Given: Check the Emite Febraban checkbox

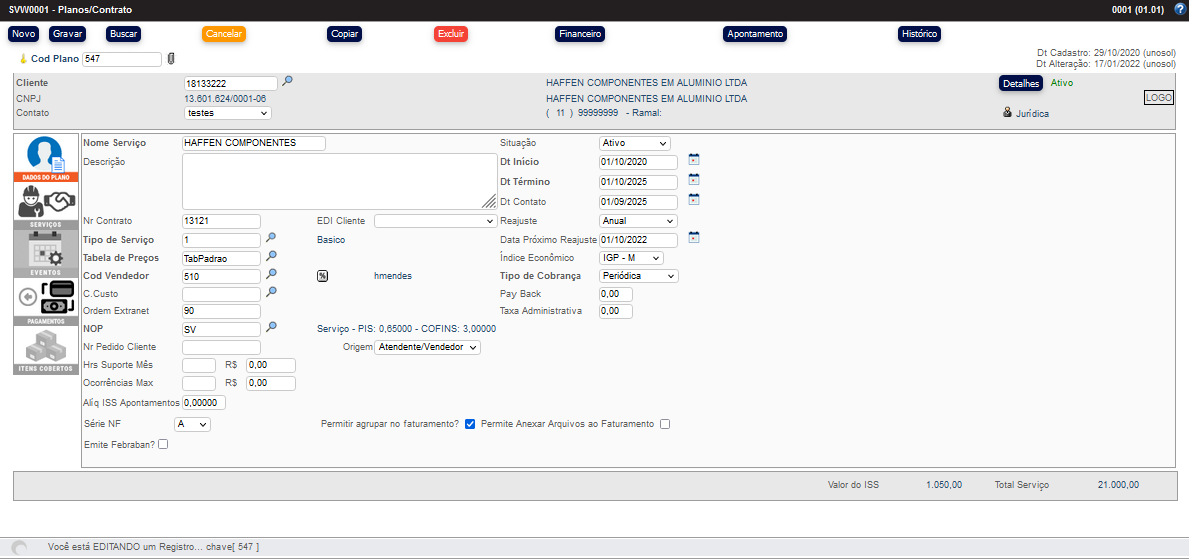Looking at the screenshot, I should 163,444.
